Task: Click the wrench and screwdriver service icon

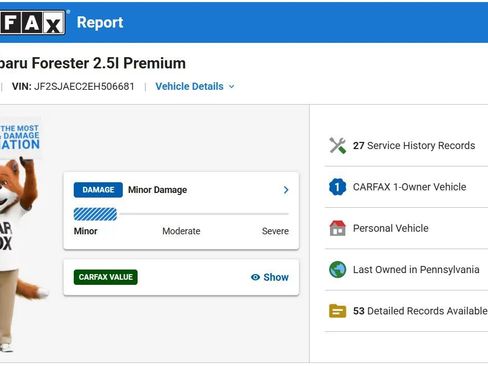Action: click(x=337, y=145)
